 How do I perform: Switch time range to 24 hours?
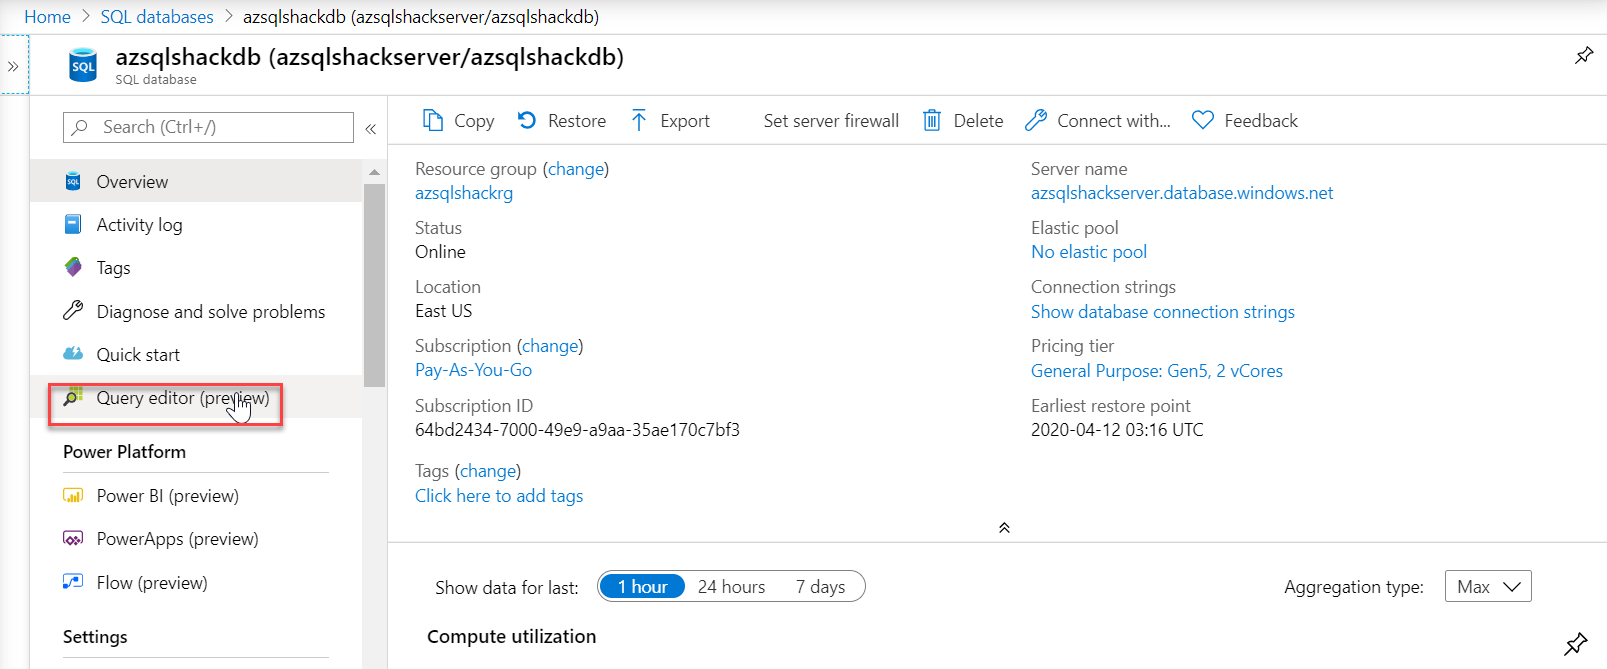pos(731,587)
